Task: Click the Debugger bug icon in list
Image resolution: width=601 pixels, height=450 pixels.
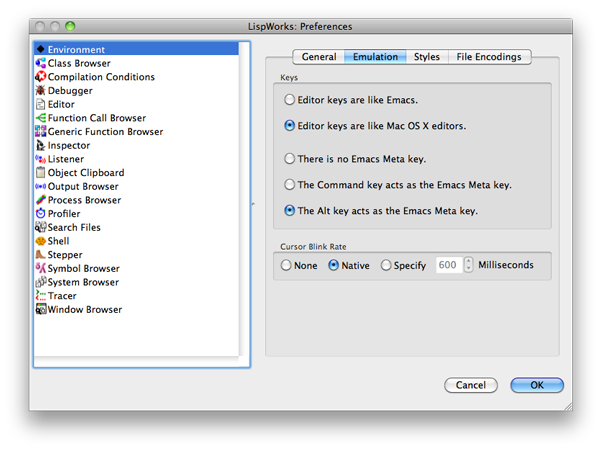Action: (41, 91)
